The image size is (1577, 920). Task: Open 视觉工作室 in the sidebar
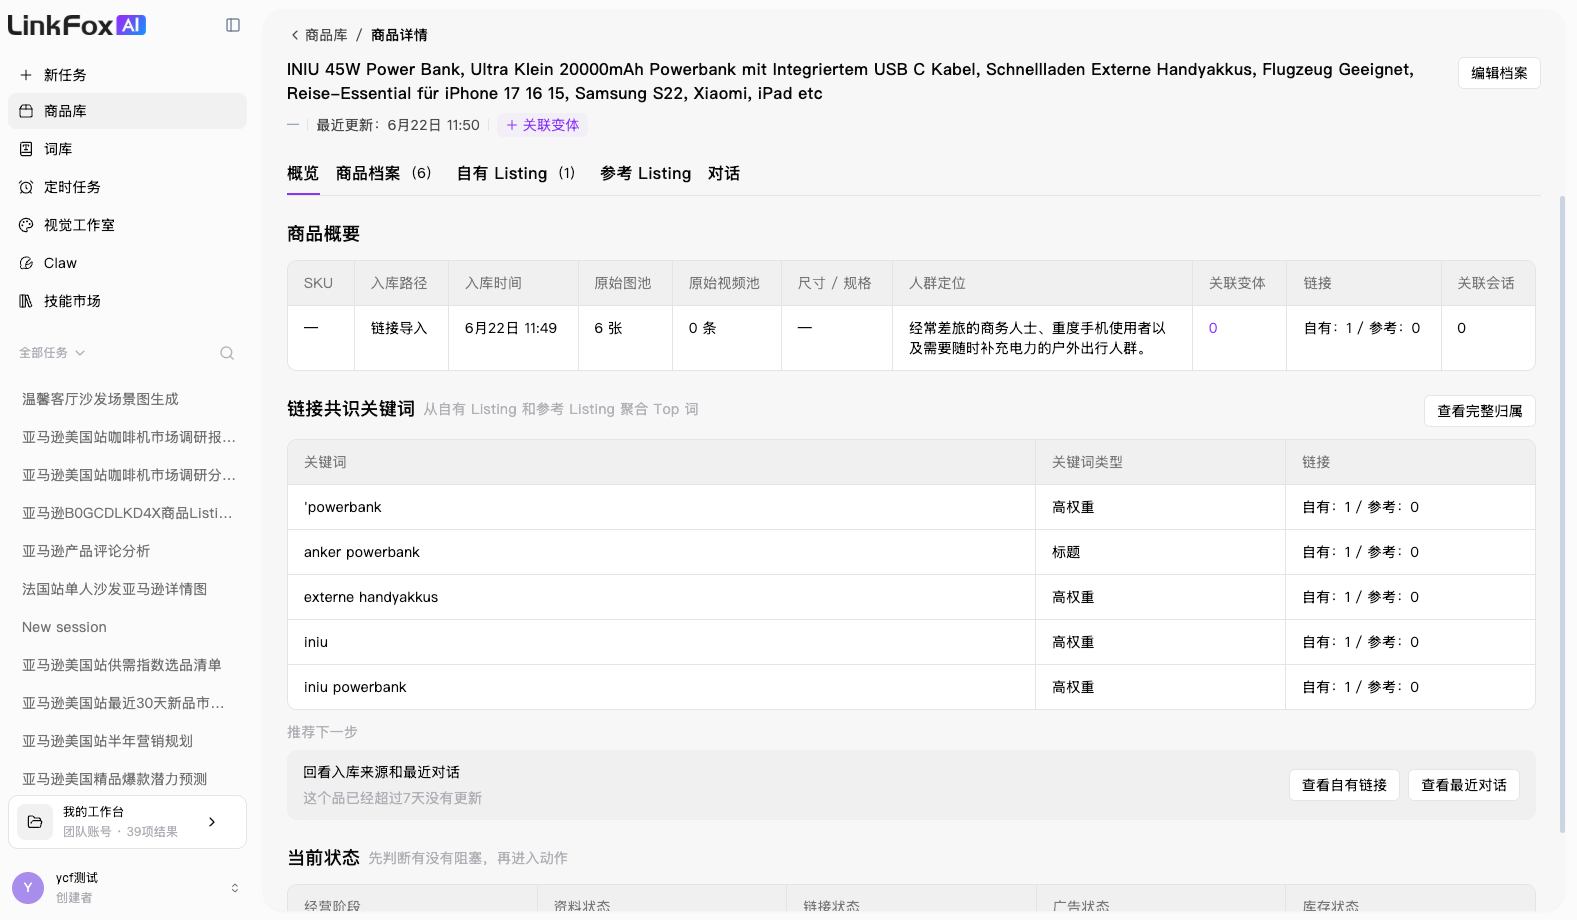pos(127,225)
